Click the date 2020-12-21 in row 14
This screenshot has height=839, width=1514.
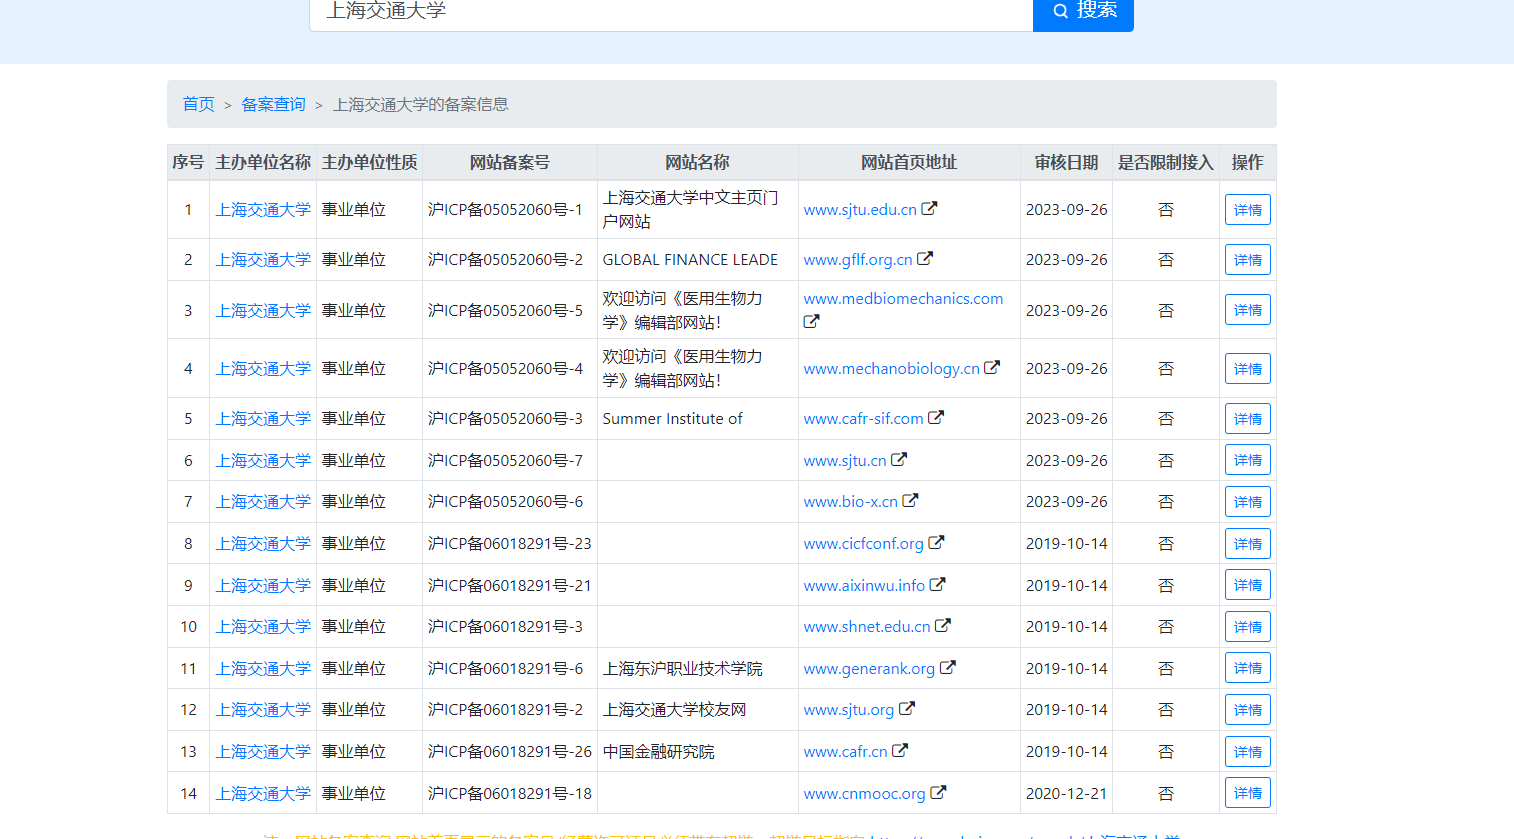pos(1066,794)
